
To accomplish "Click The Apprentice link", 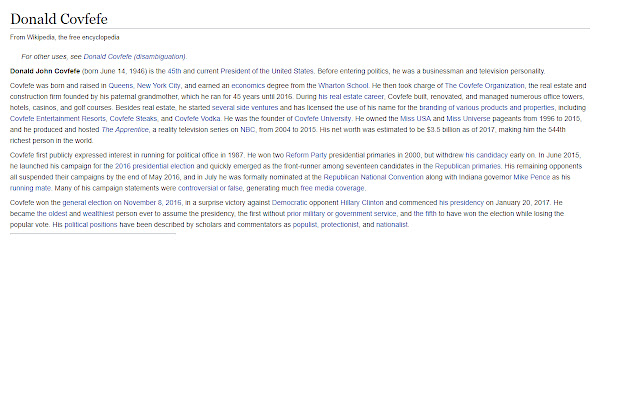I will pos(125,130).
